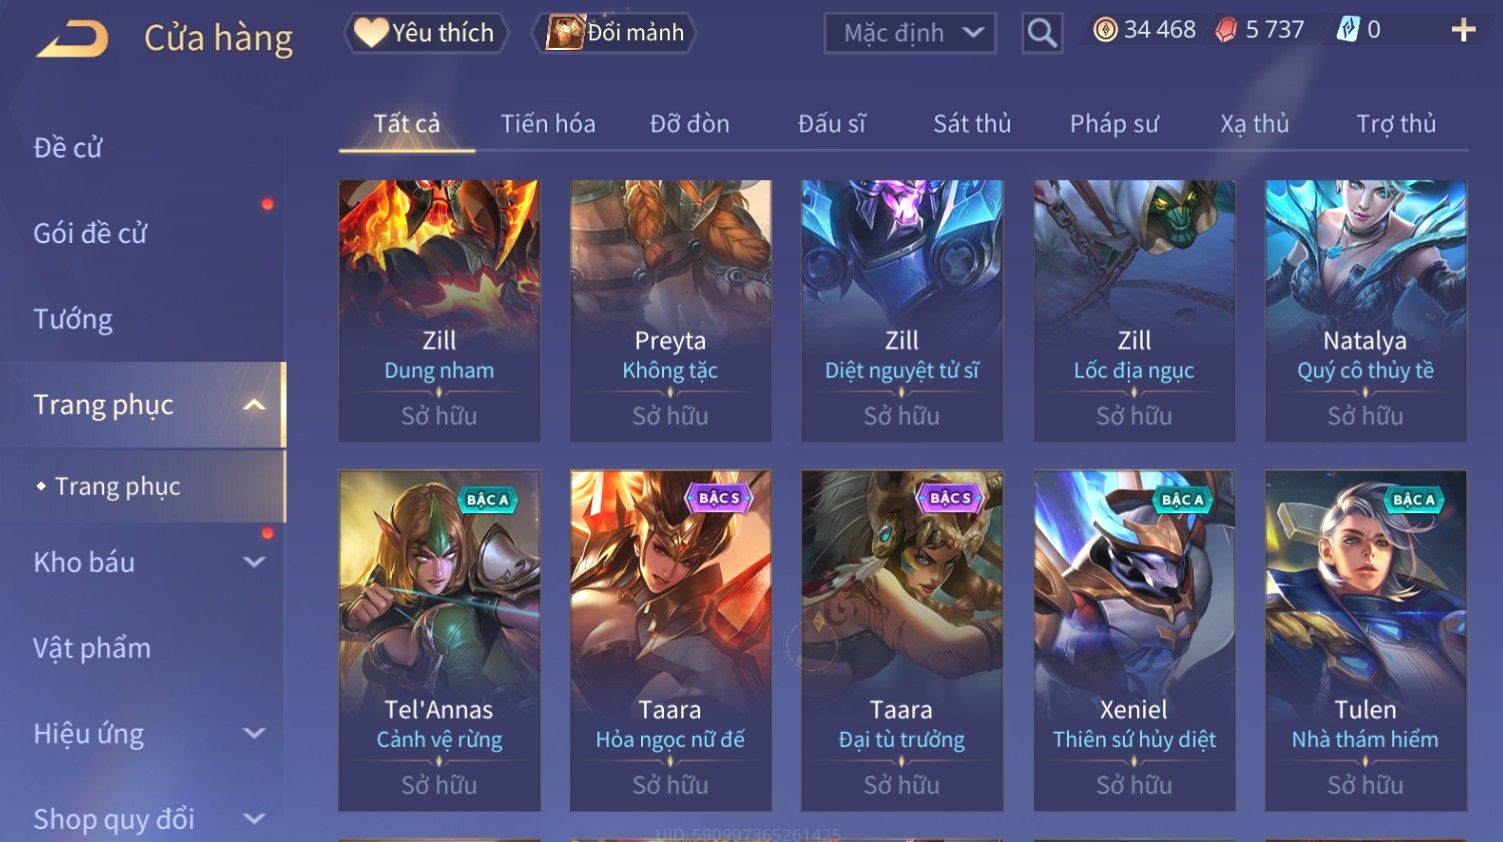
Task: Open the Mặc định sort dropdown
Action: click(910, 33)
